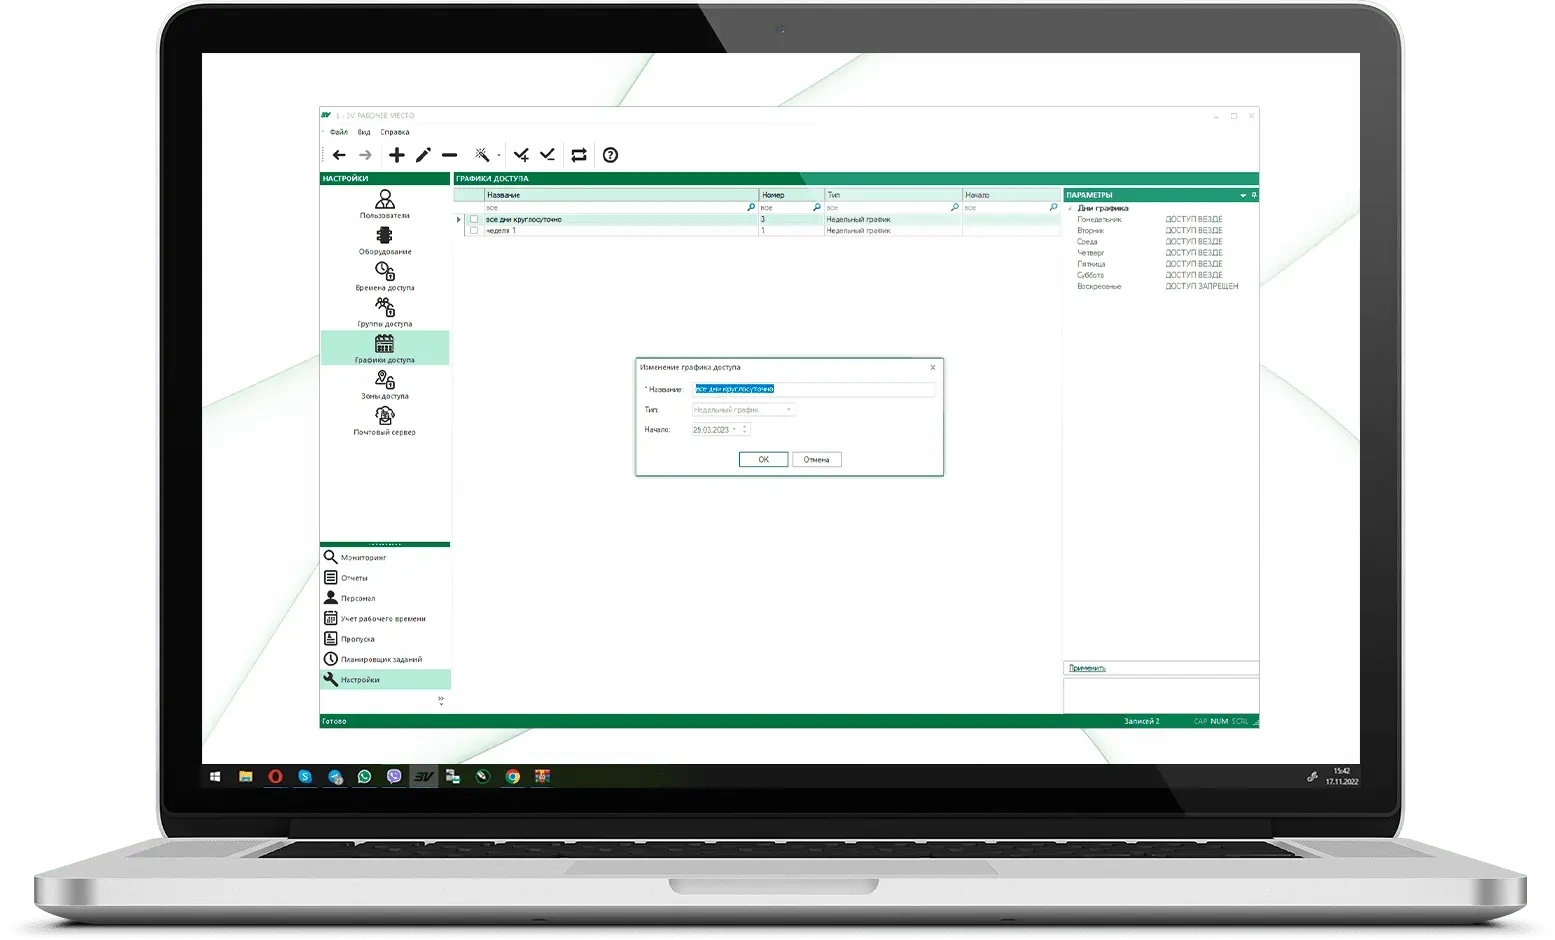
Task: Open the Файл menu
Action: click(339, 132)
